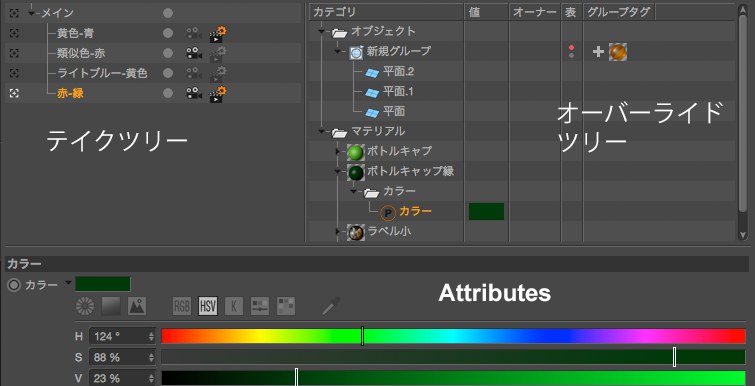Viewport: 755px width, 386px height.
Task: Click the カラー parameter radio circle
Action: pyautogui.click(x=14, y=285)
